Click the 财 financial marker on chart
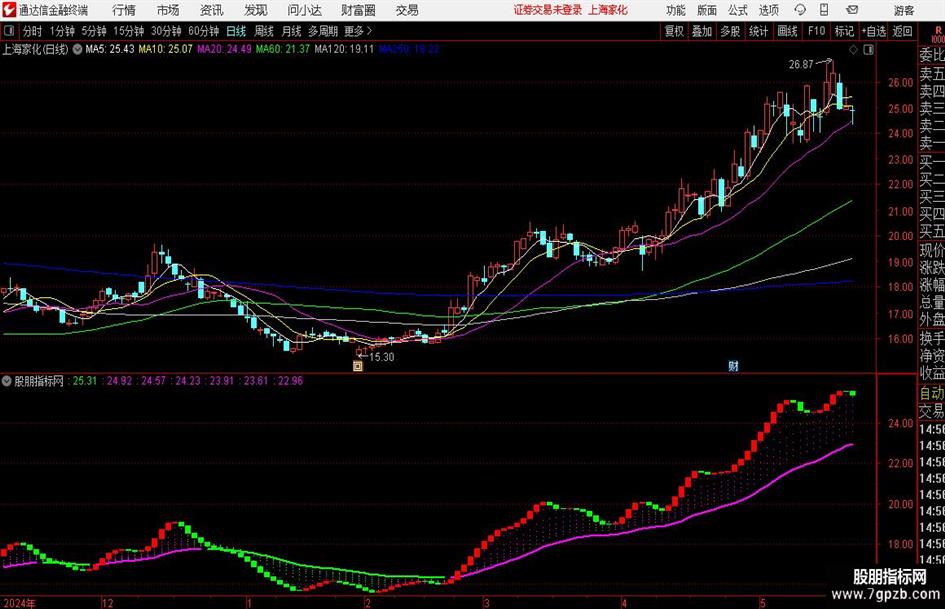This screenshot has width=945, height=609. 733,366
